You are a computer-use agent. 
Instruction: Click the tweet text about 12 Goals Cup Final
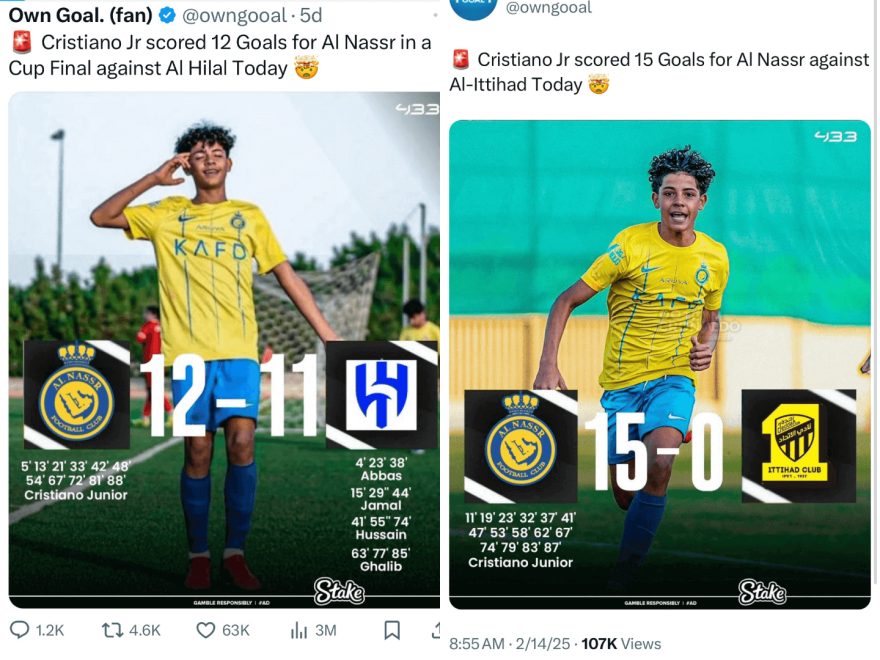click(x=220, y=55)
